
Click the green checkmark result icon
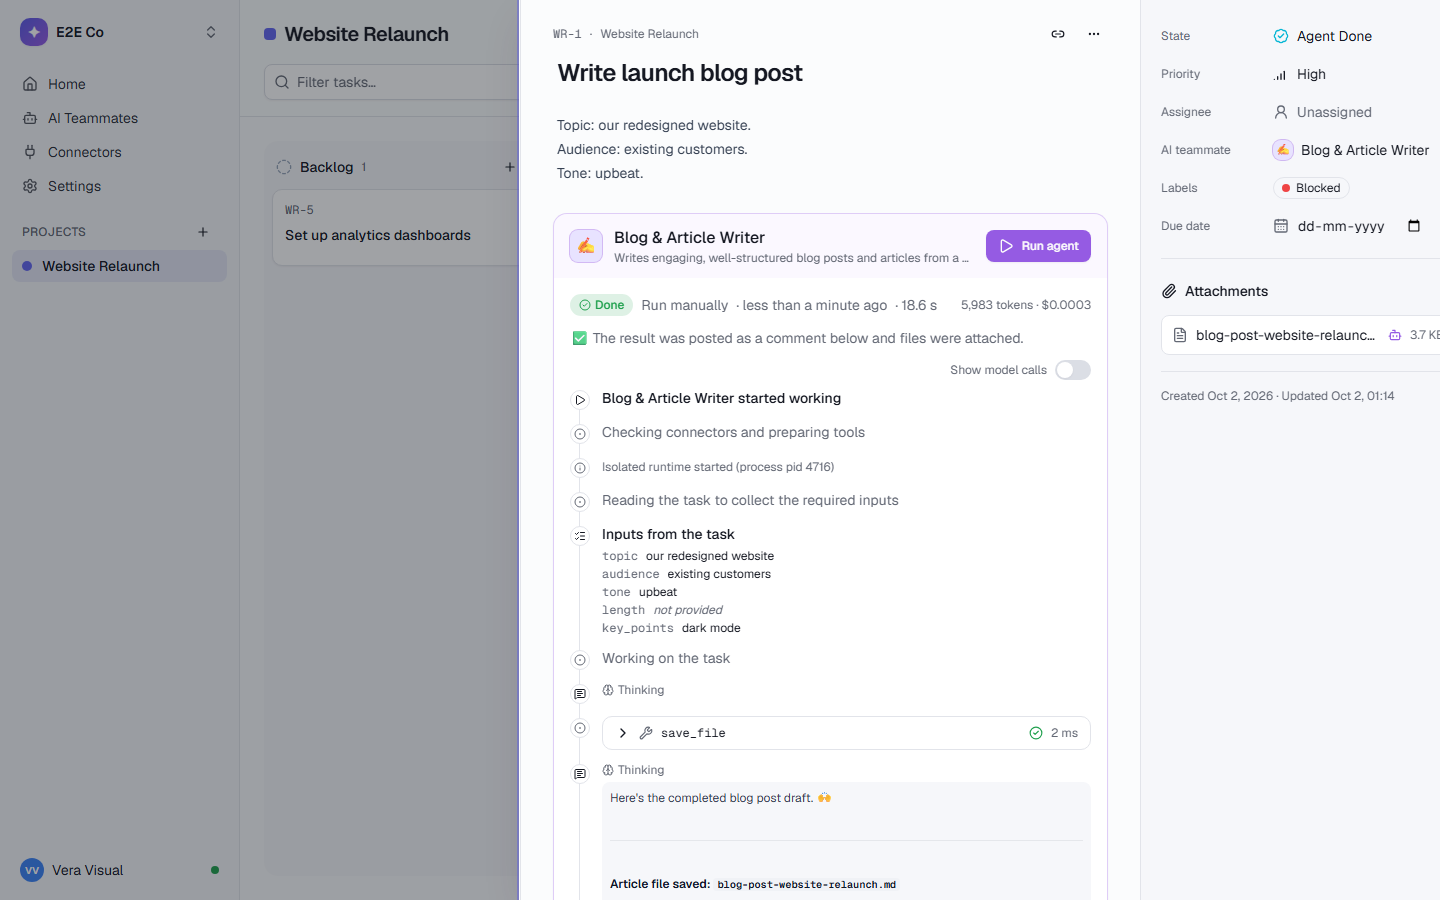point(579,338)
